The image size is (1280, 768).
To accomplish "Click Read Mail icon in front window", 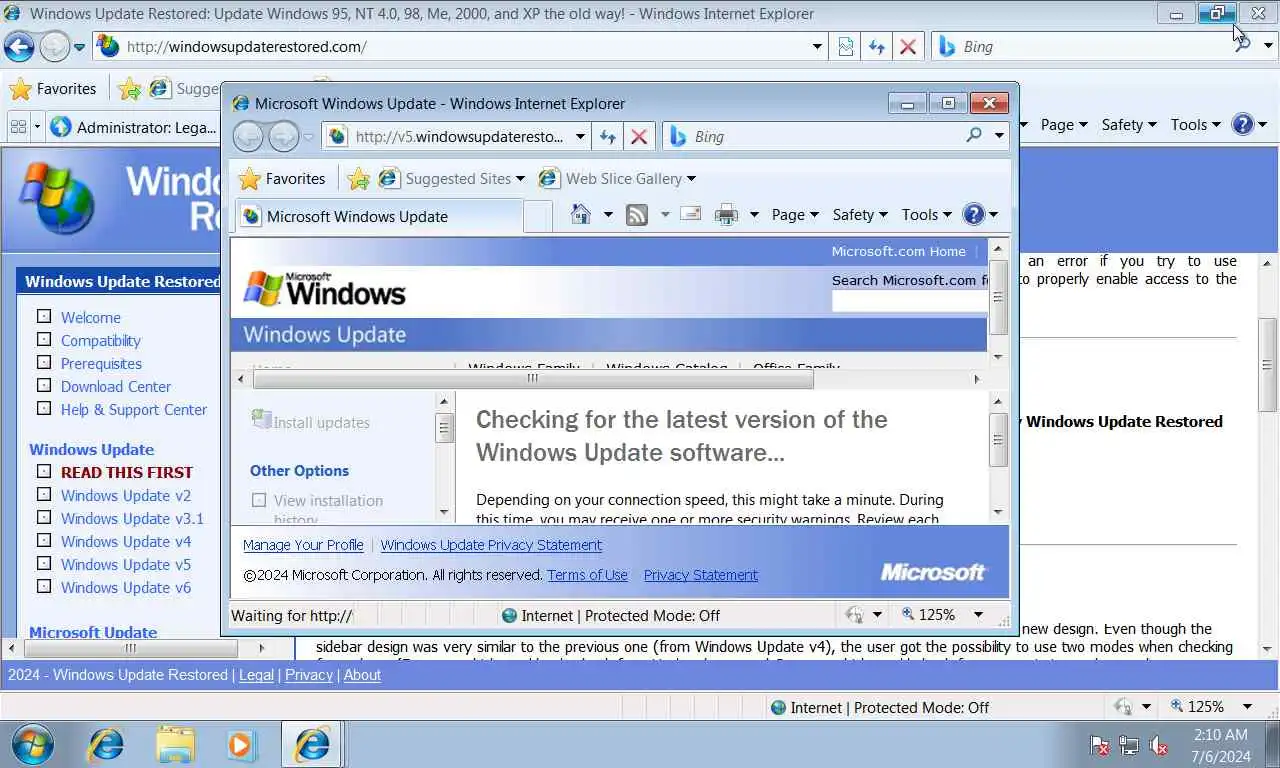I will coord(690,214).
